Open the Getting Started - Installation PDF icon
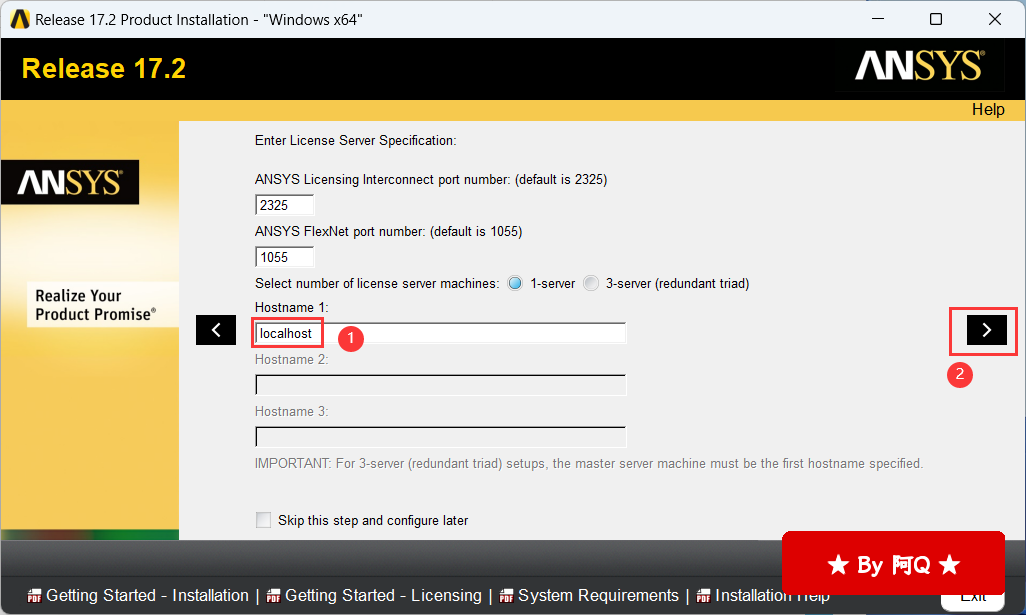 [34, 596]
